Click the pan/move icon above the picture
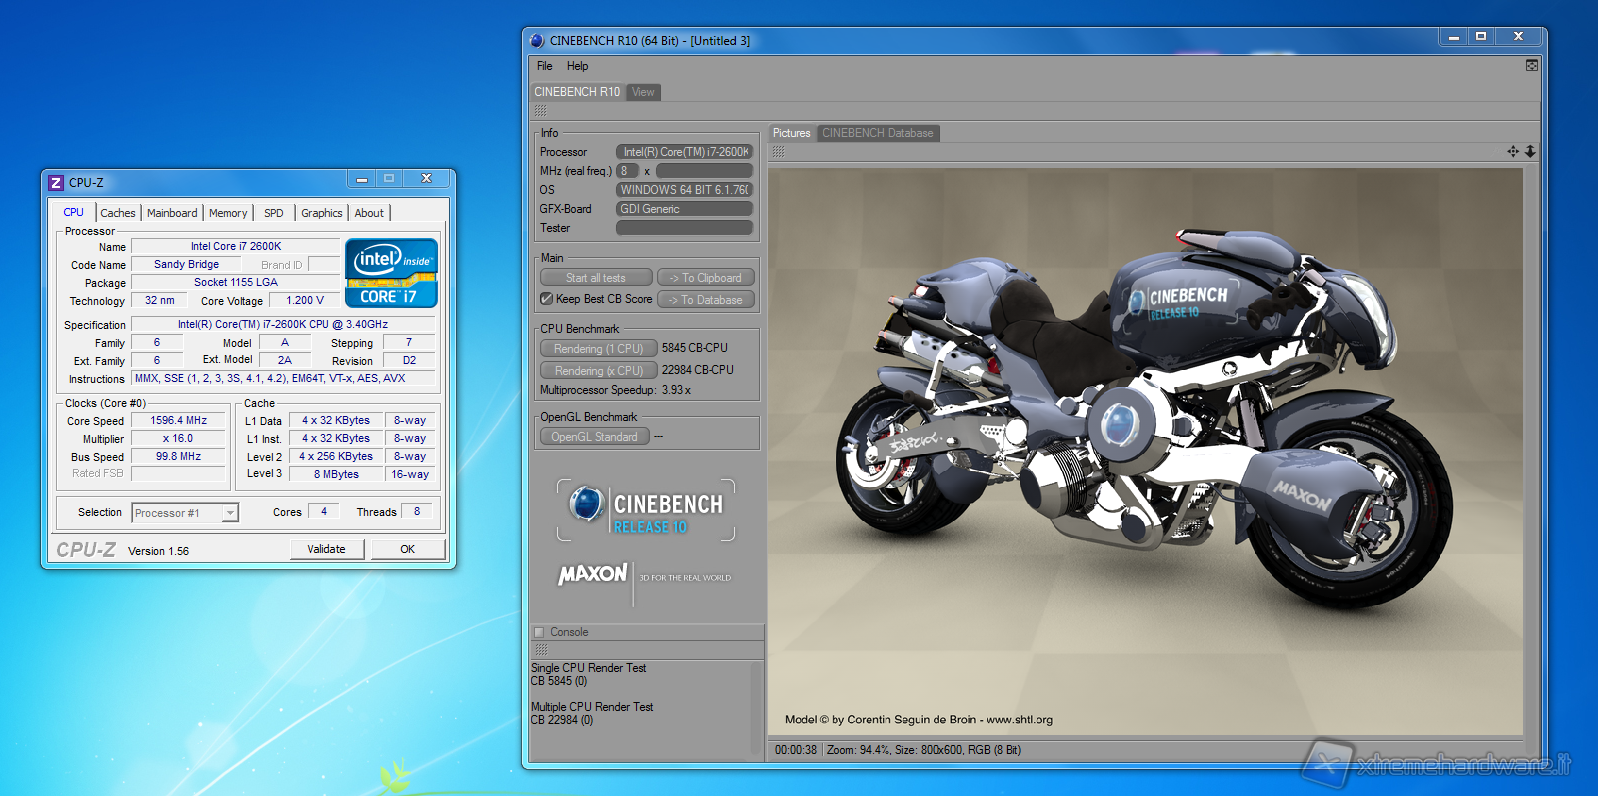Screen dimensions: 1598x796 pyautogui.click(x=1513, y=151)
